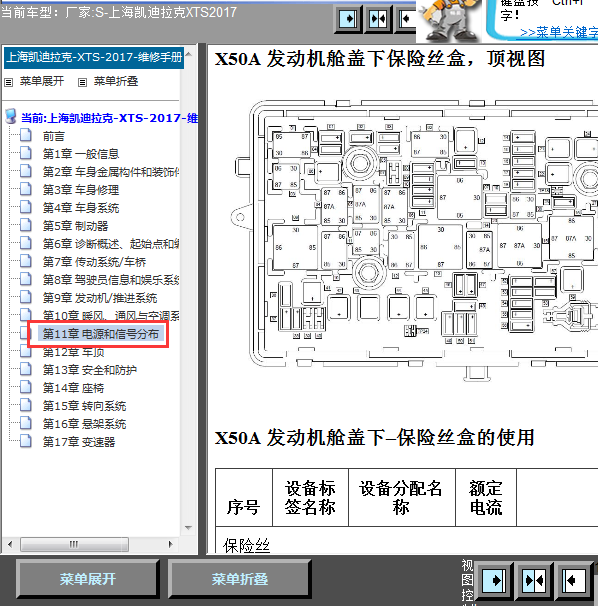Click the top toolbar left-arrow view icon

(x=405, y=19)
